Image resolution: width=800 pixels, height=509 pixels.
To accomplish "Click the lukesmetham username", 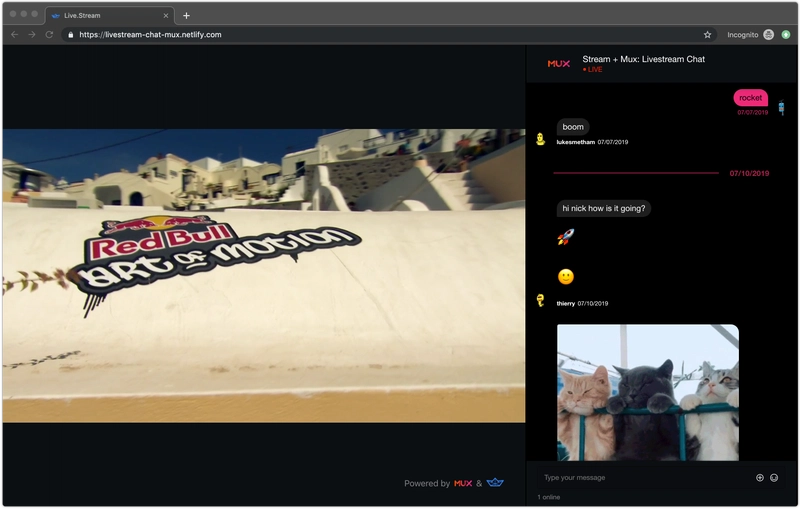I will click(576, 142).
